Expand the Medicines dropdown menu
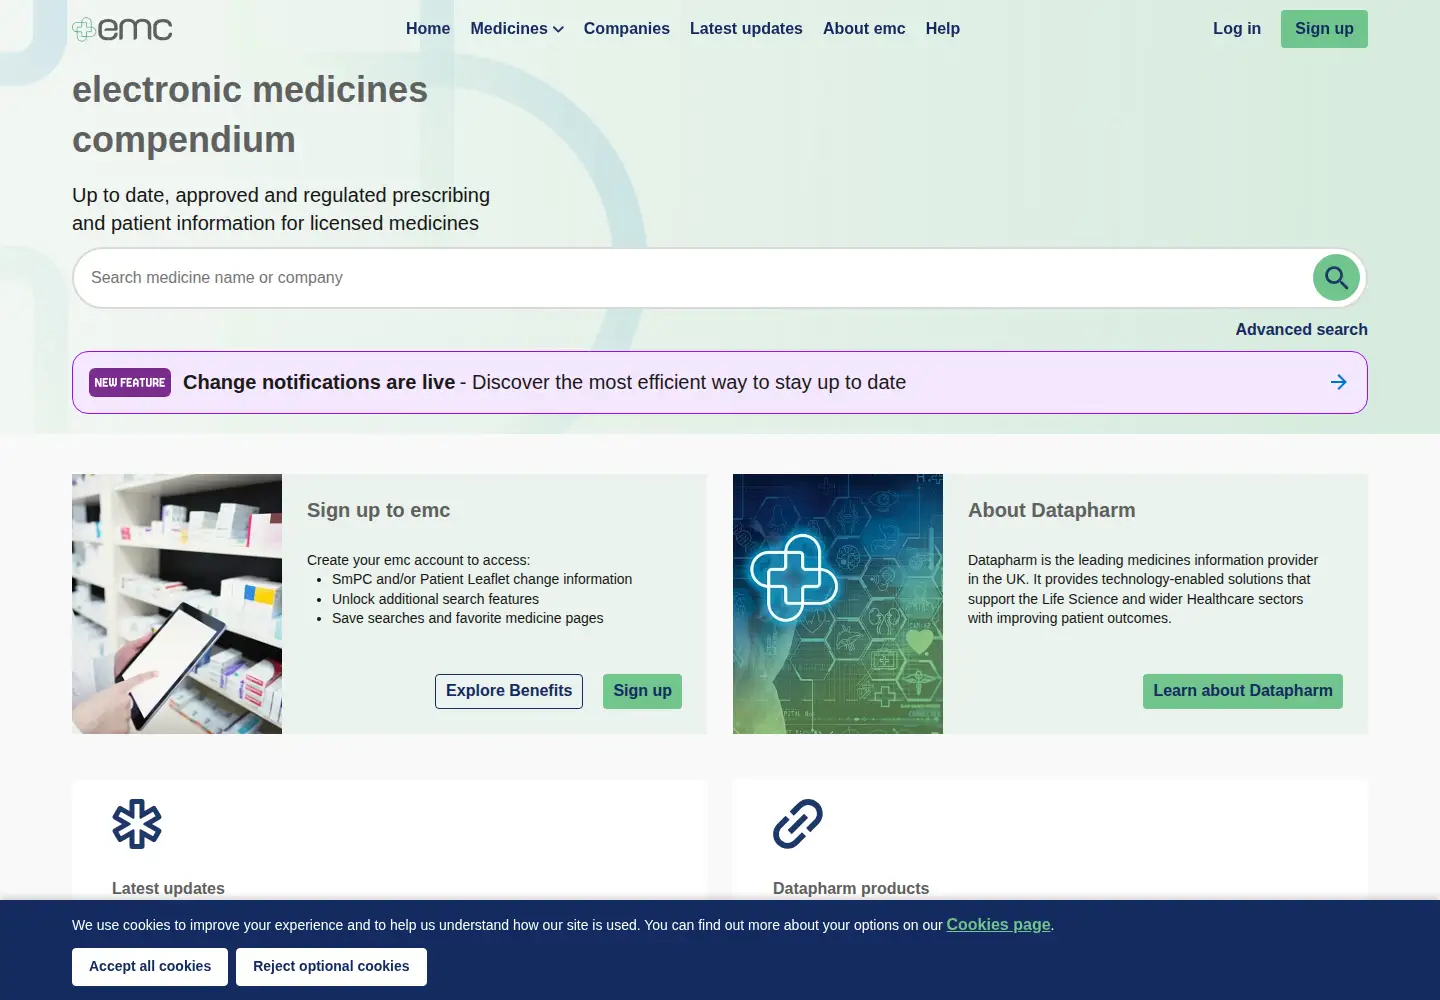The image size is (1440, 1000). pos(517,29)
